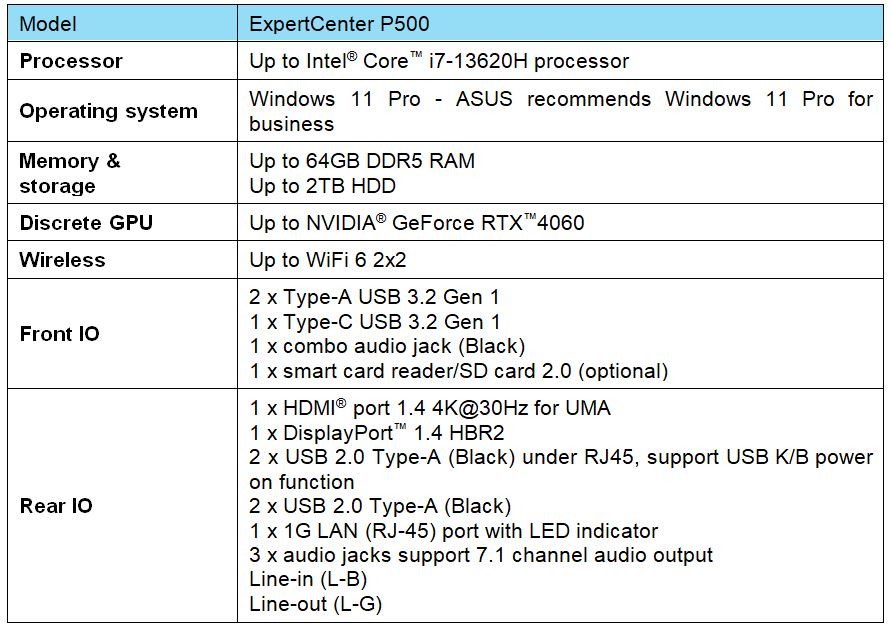This screenshot has width=891, height=628.
Task: Click the NVIDIA GeForce RTX 4060 text
Action: pyautogui.click(x=417, y=223)
